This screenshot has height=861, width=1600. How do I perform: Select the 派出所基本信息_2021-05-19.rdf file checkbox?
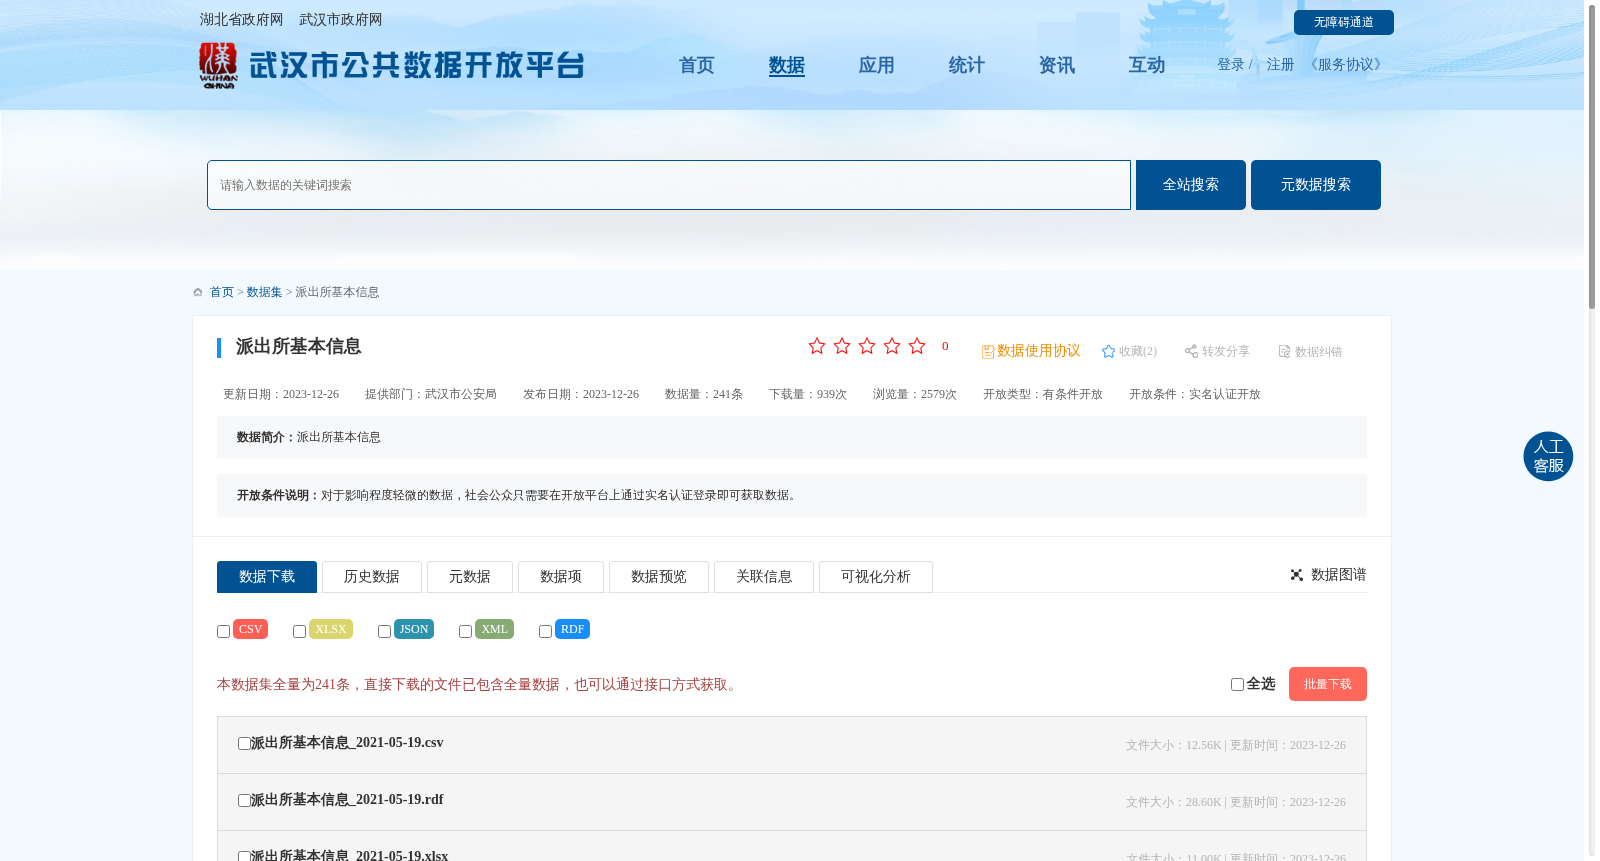pos(244,800)
